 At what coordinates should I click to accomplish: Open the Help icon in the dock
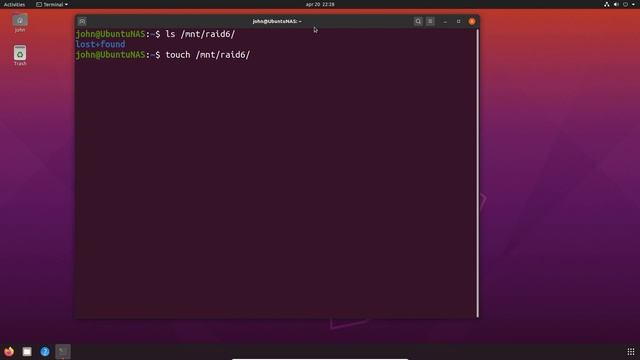45,351
